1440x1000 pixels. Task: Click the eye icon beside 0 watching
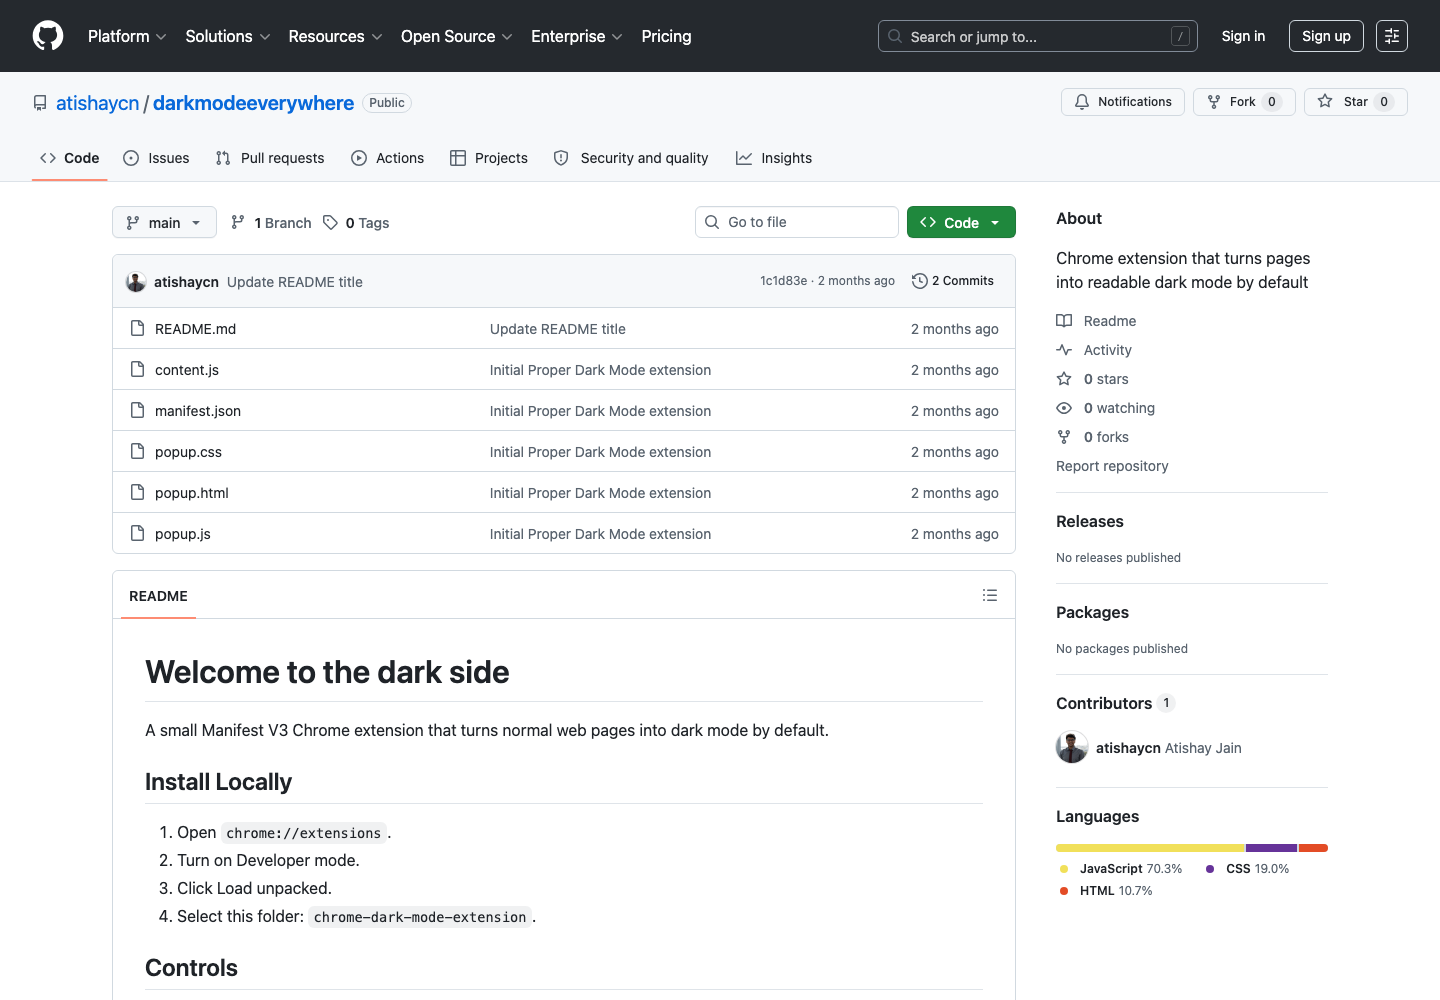[1064, 408]
